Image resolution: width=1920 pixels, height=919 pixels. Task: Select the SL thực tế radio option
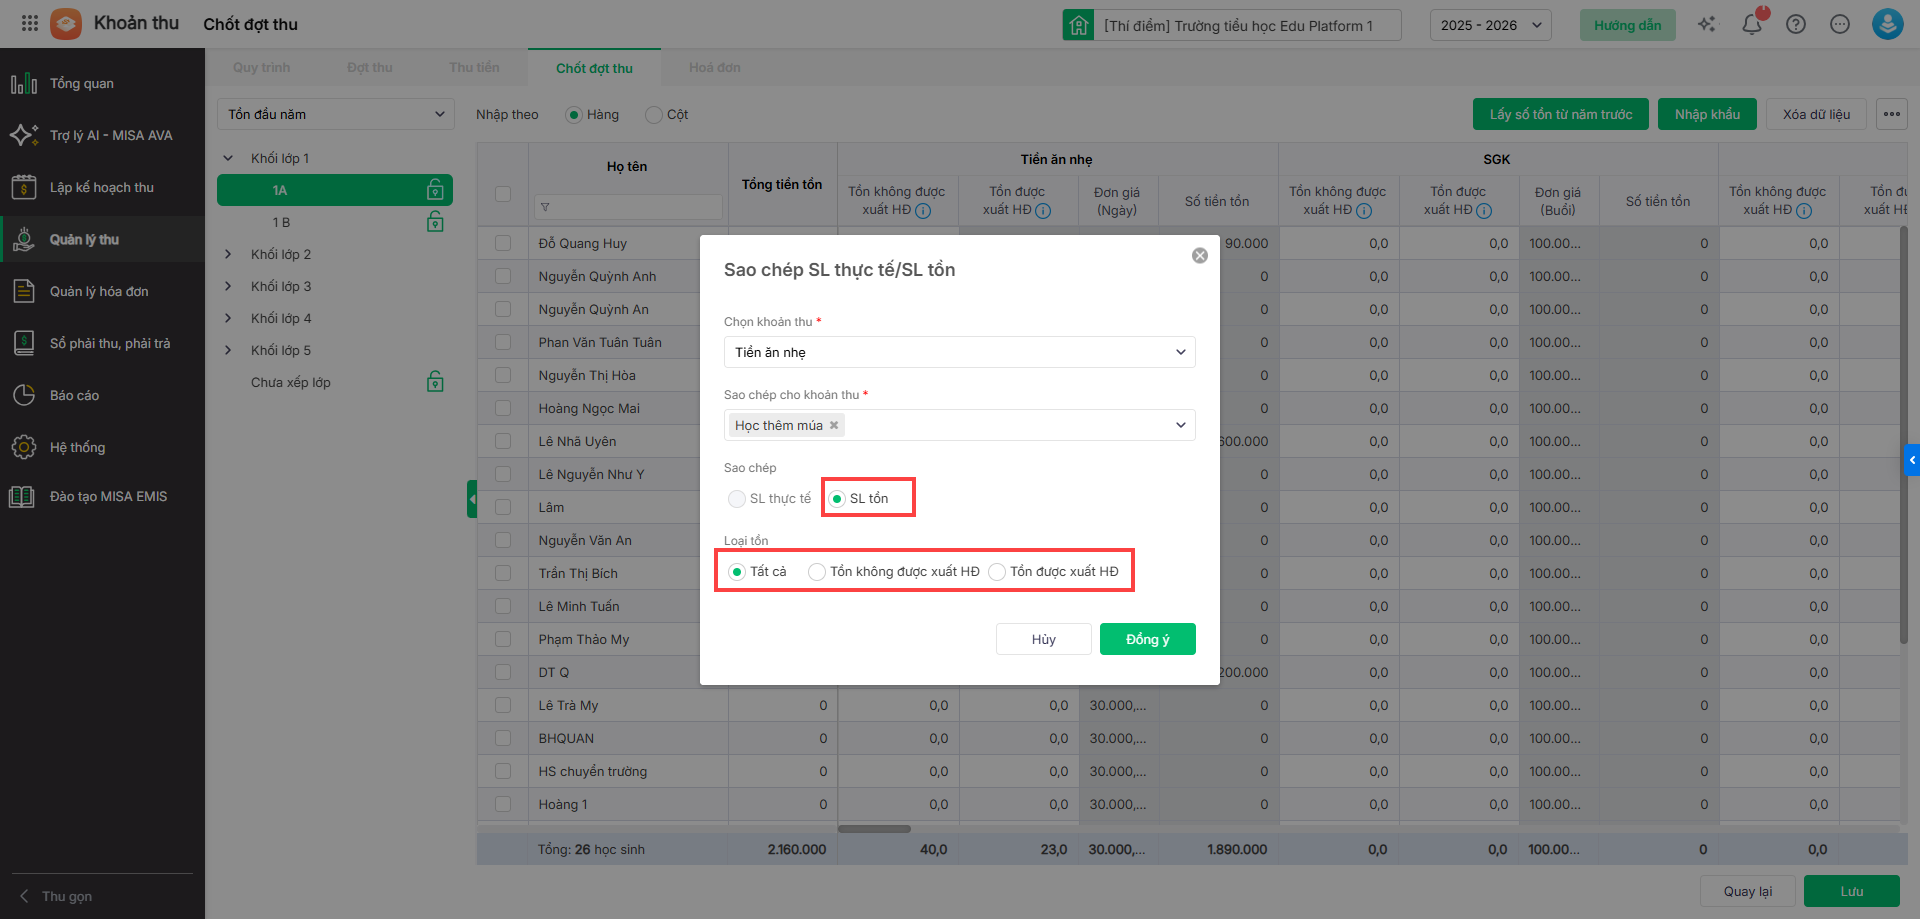pyautogui.click(x=737, y=499)
